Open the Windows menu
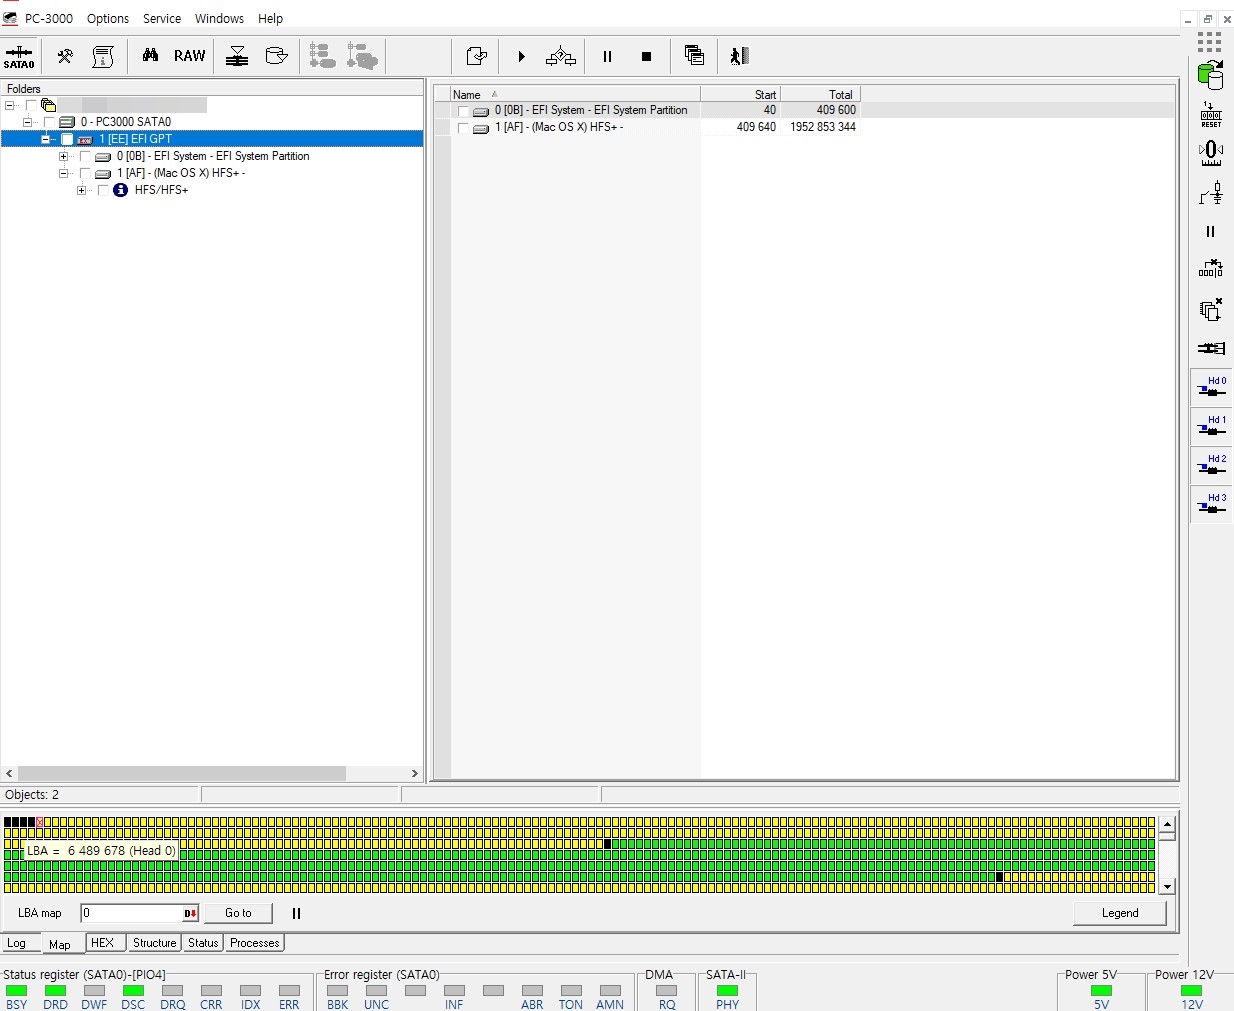 [219, 18]
